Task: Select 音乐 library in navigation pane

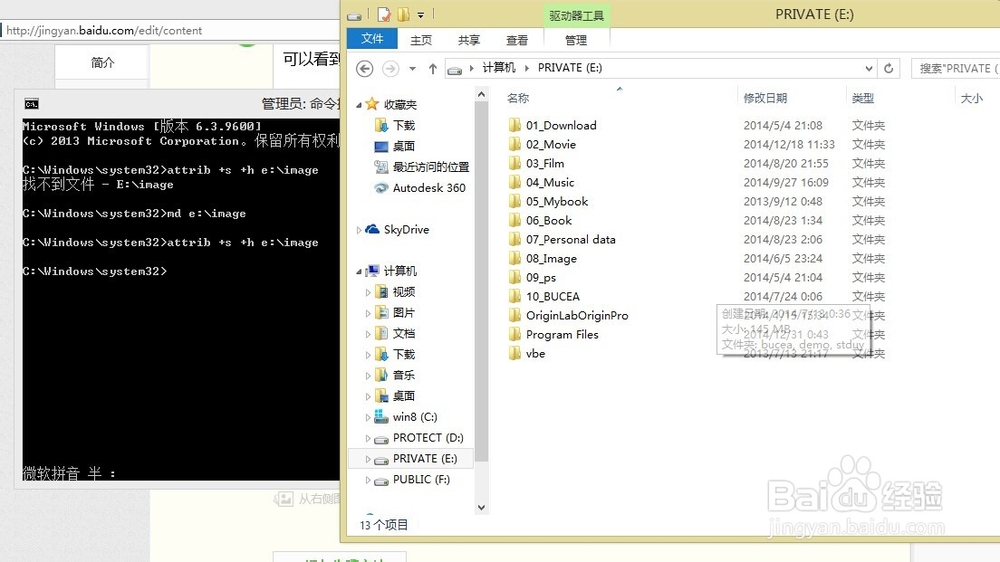Action: coord(404,374)
